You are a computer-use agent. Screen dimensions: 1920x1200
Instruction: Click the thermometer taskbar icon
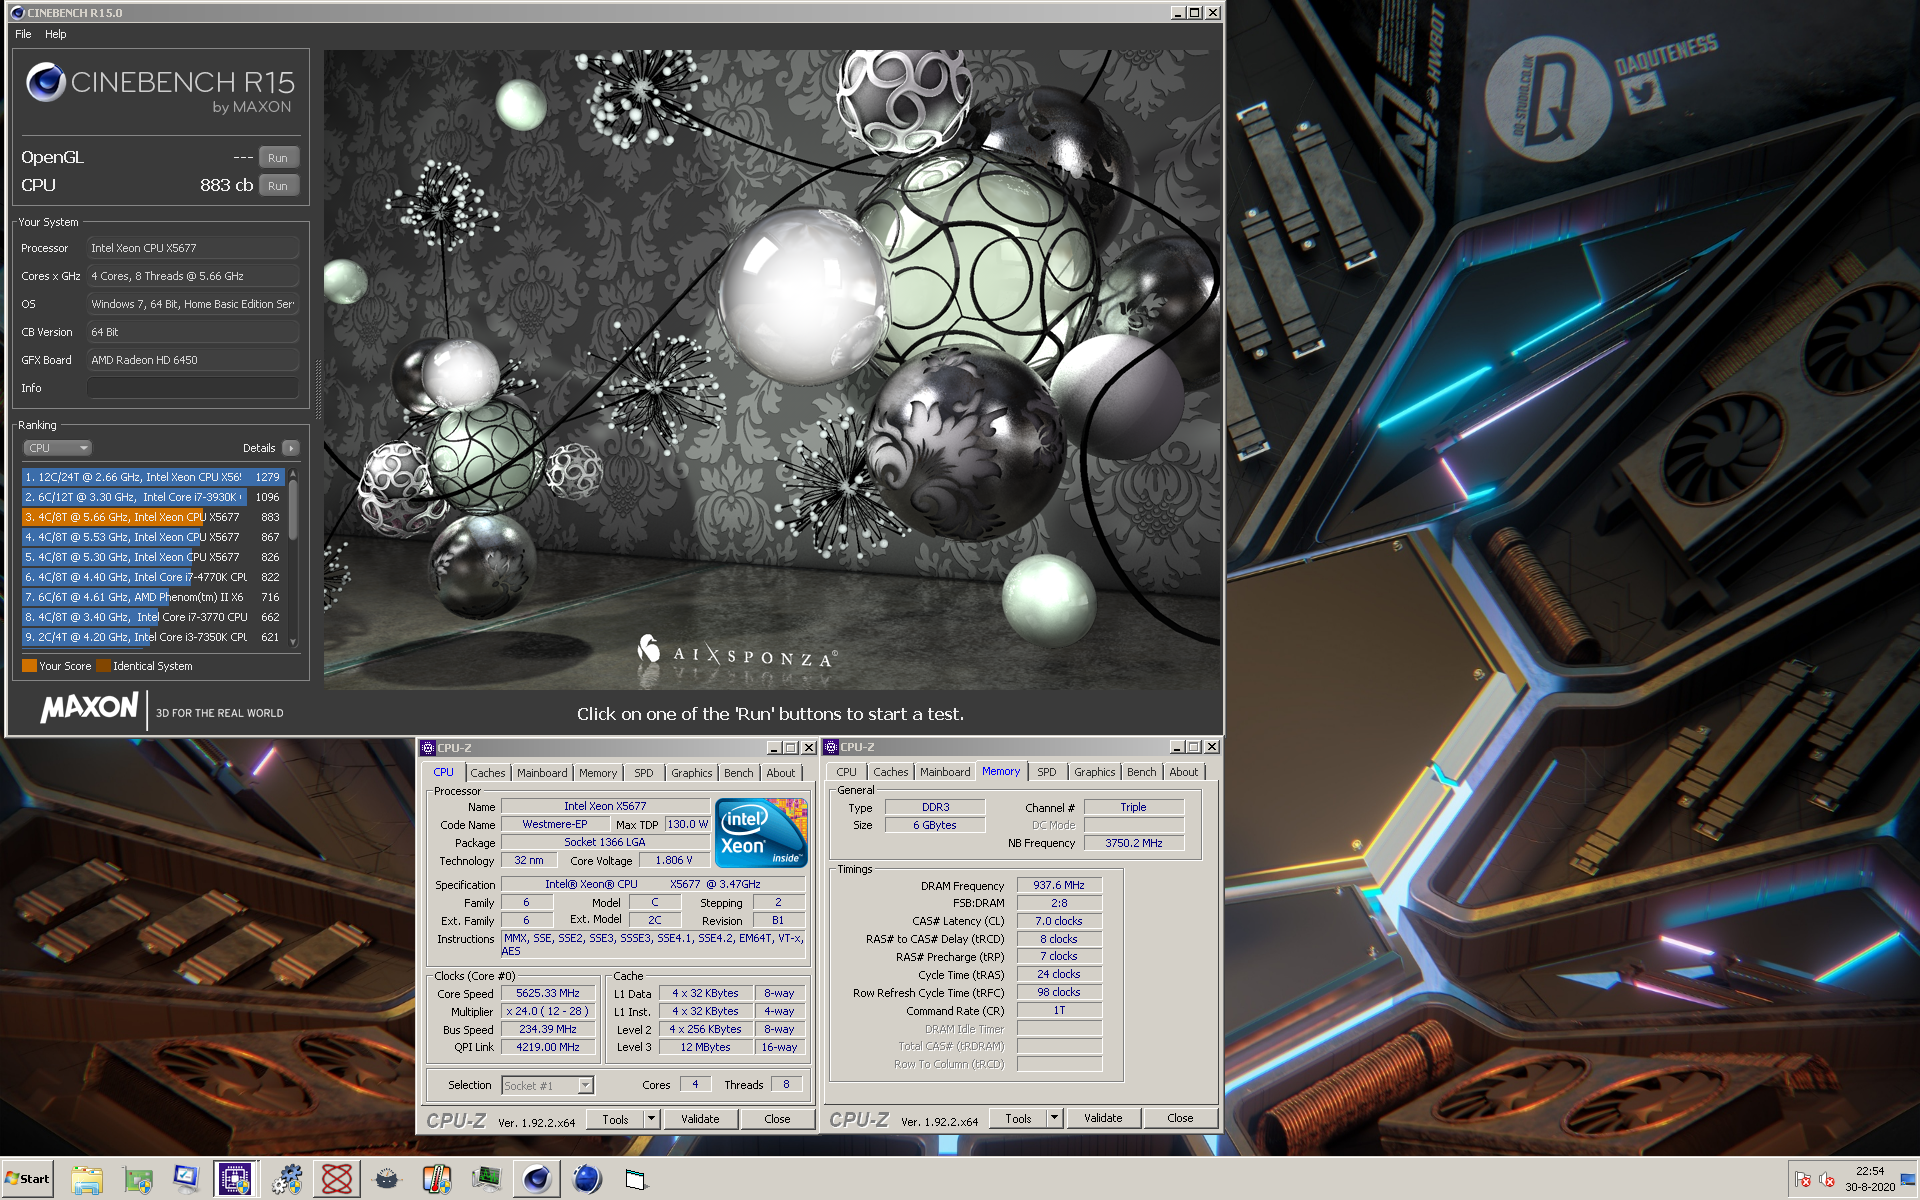click(x=437, y=1180)
